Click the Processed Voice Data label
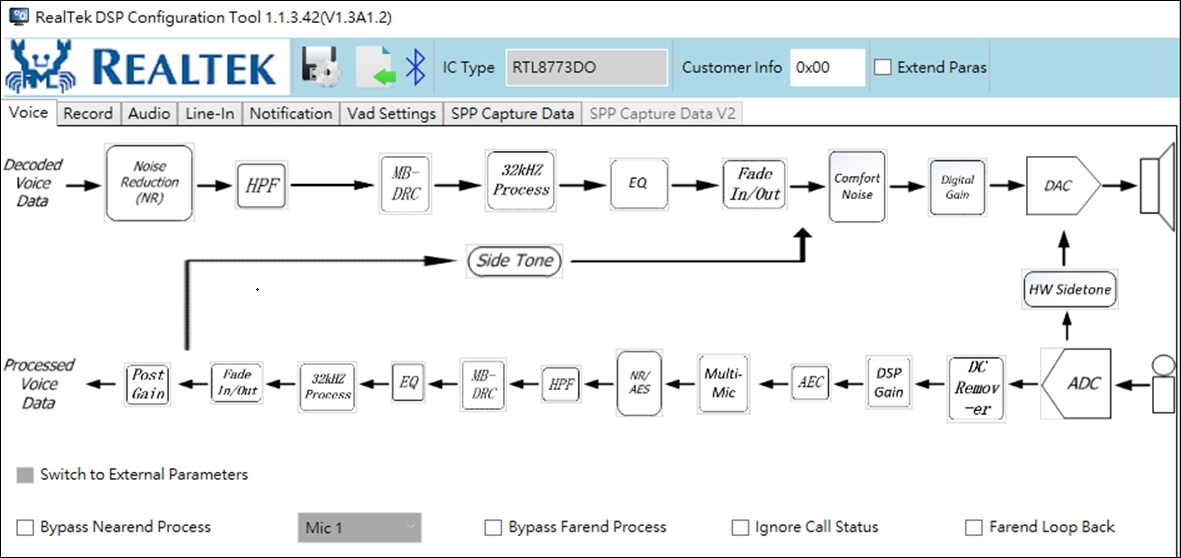Image resolution: width=1181 pixels, height=558 pixels. (x=39, y=384)
